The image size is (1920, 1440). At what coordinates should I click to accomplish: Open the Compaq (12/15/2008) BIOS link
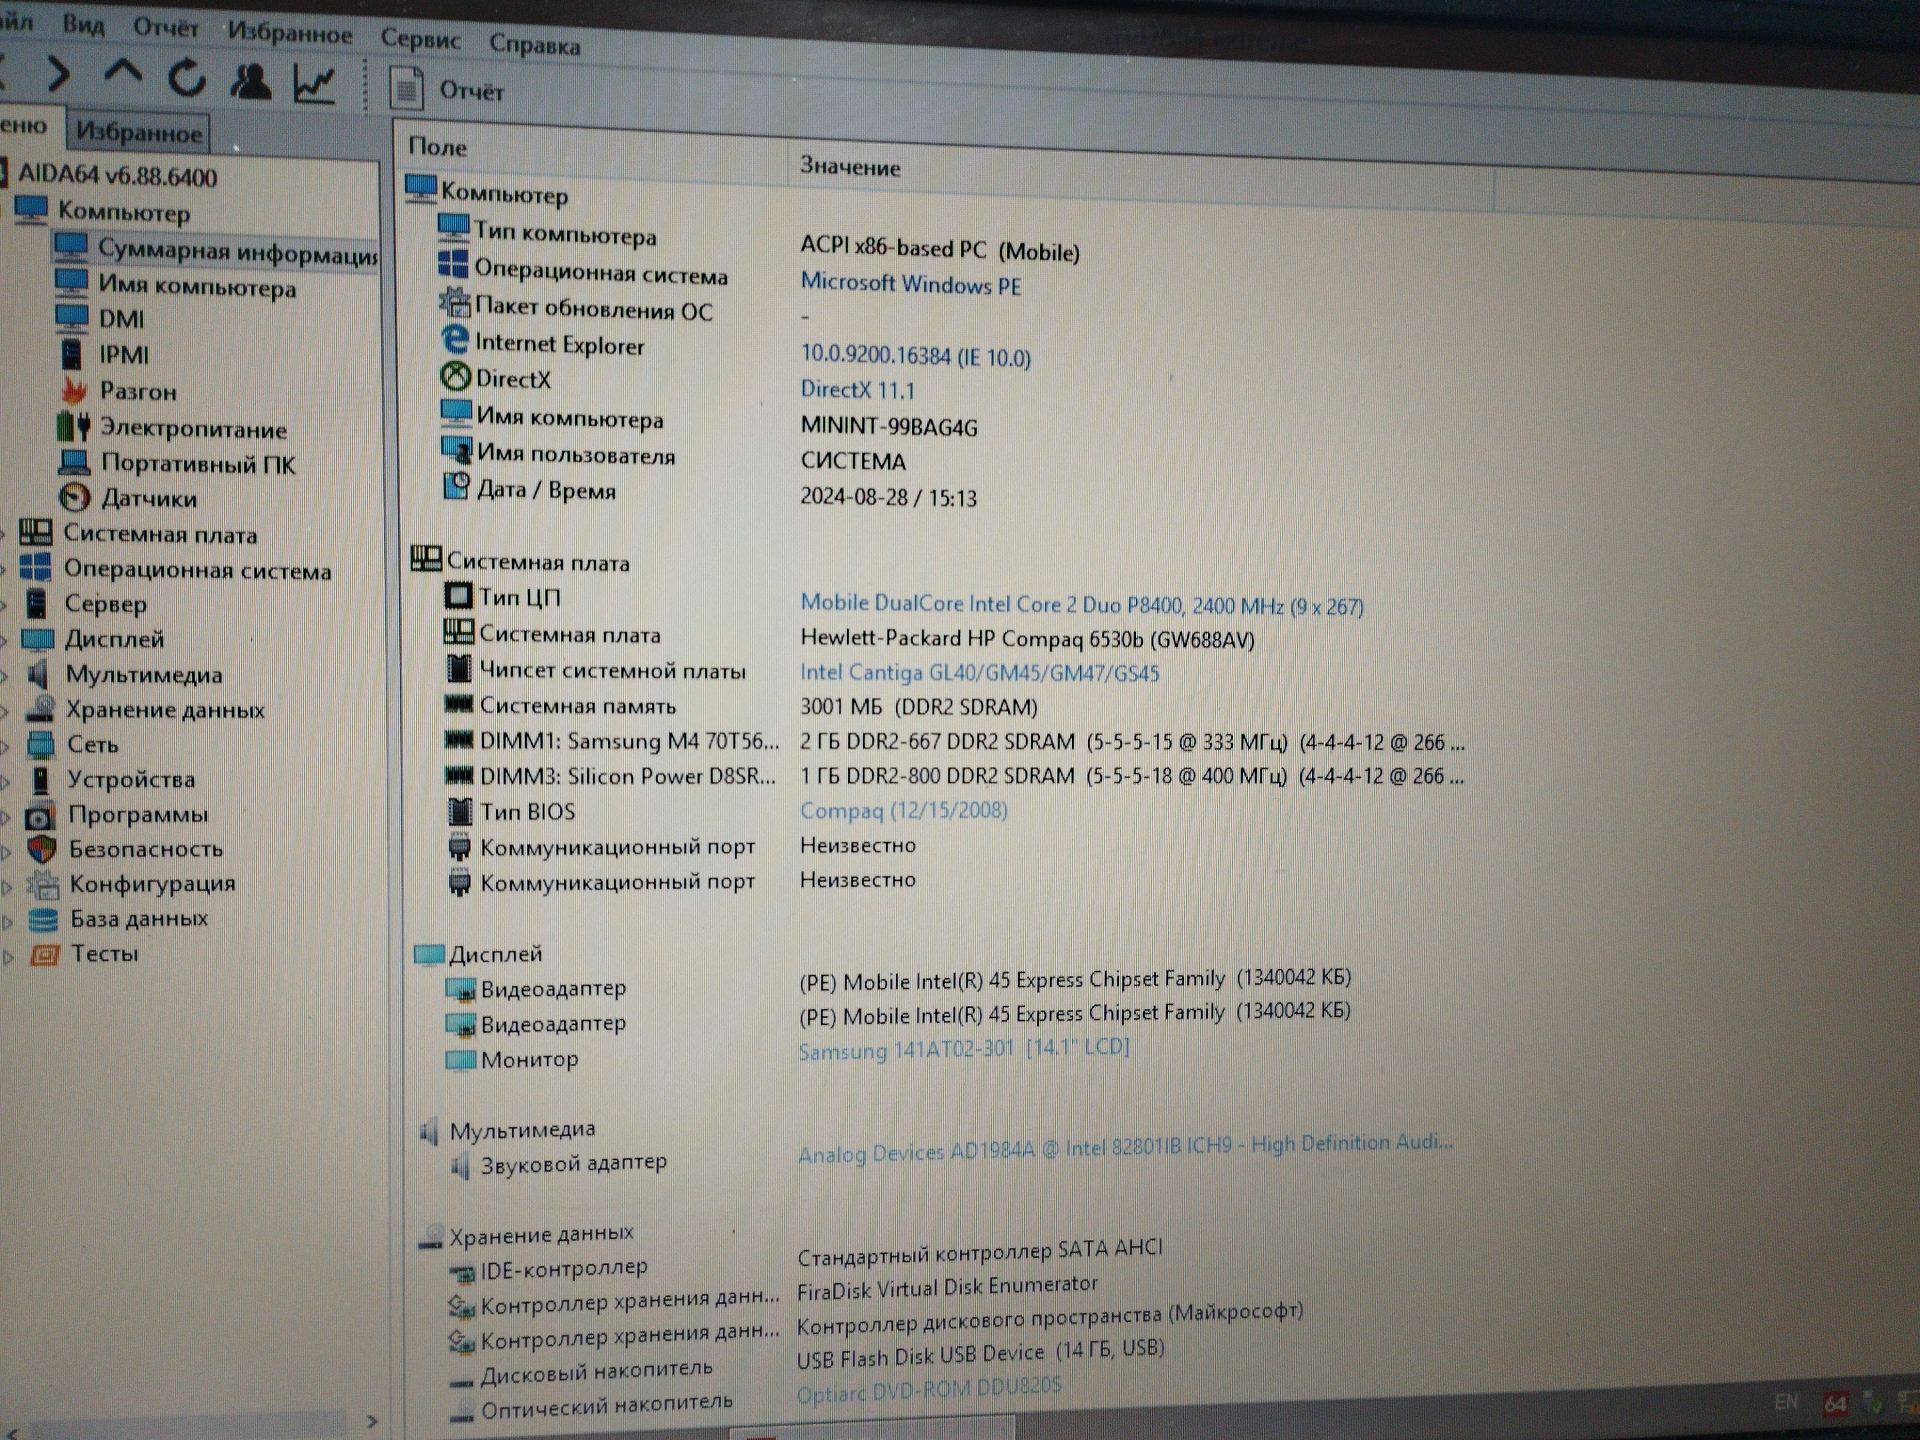[x=903, y=810]
